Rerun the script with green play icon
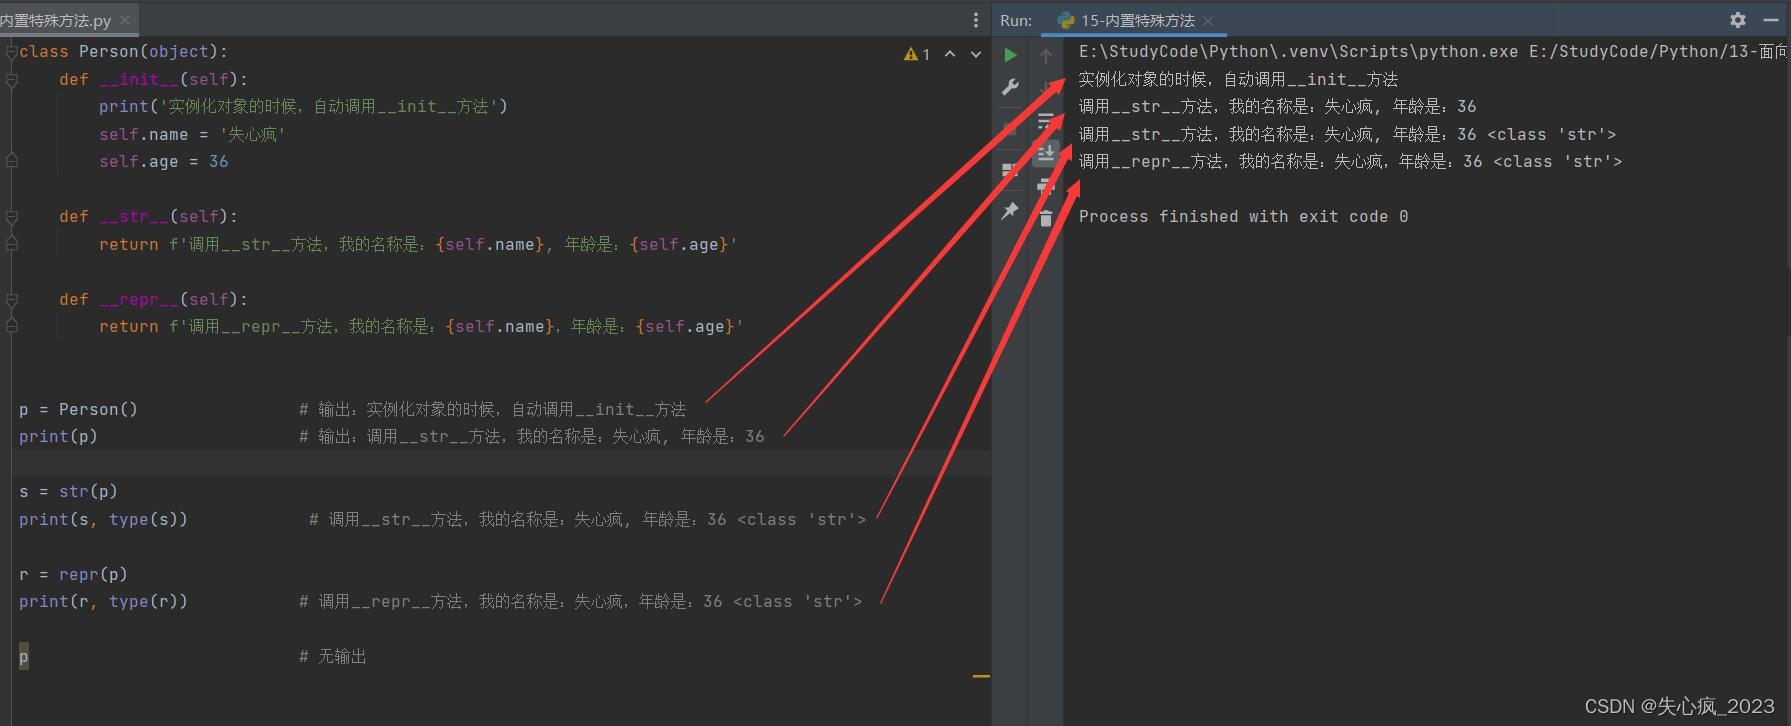The height and width of the screenshot is (726, 1791). 1011,55
